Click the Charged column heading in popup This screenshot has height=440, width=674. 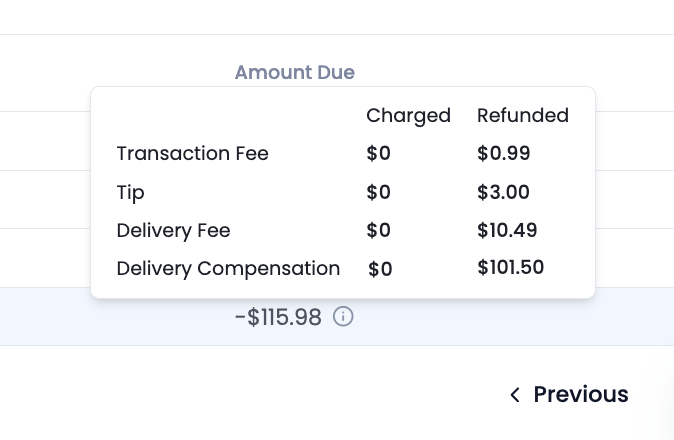click(408, 116)
